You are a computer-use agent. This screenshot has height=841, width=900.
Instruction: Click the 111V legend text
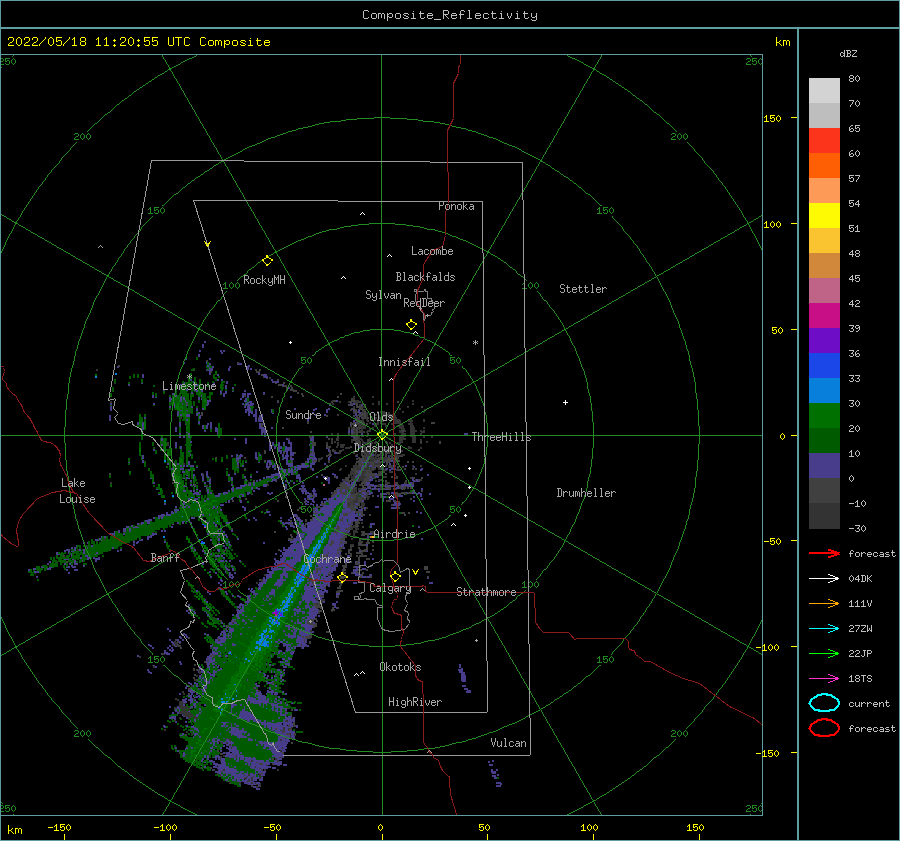(860, 603)
